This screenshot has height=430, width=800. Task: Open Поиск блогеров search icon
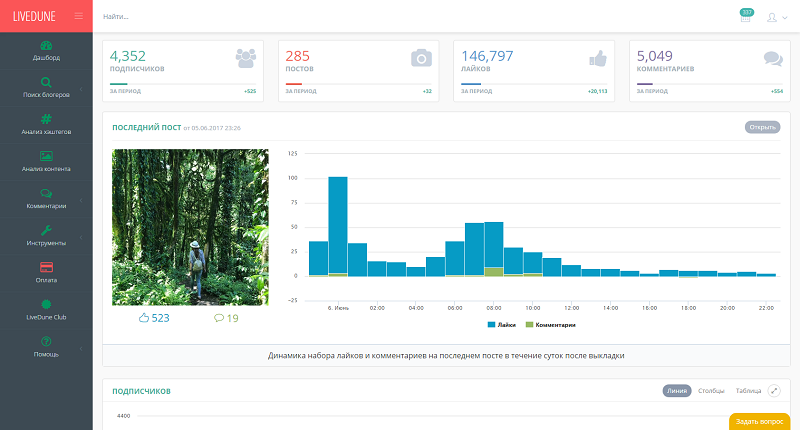click(x=46, y=83)
